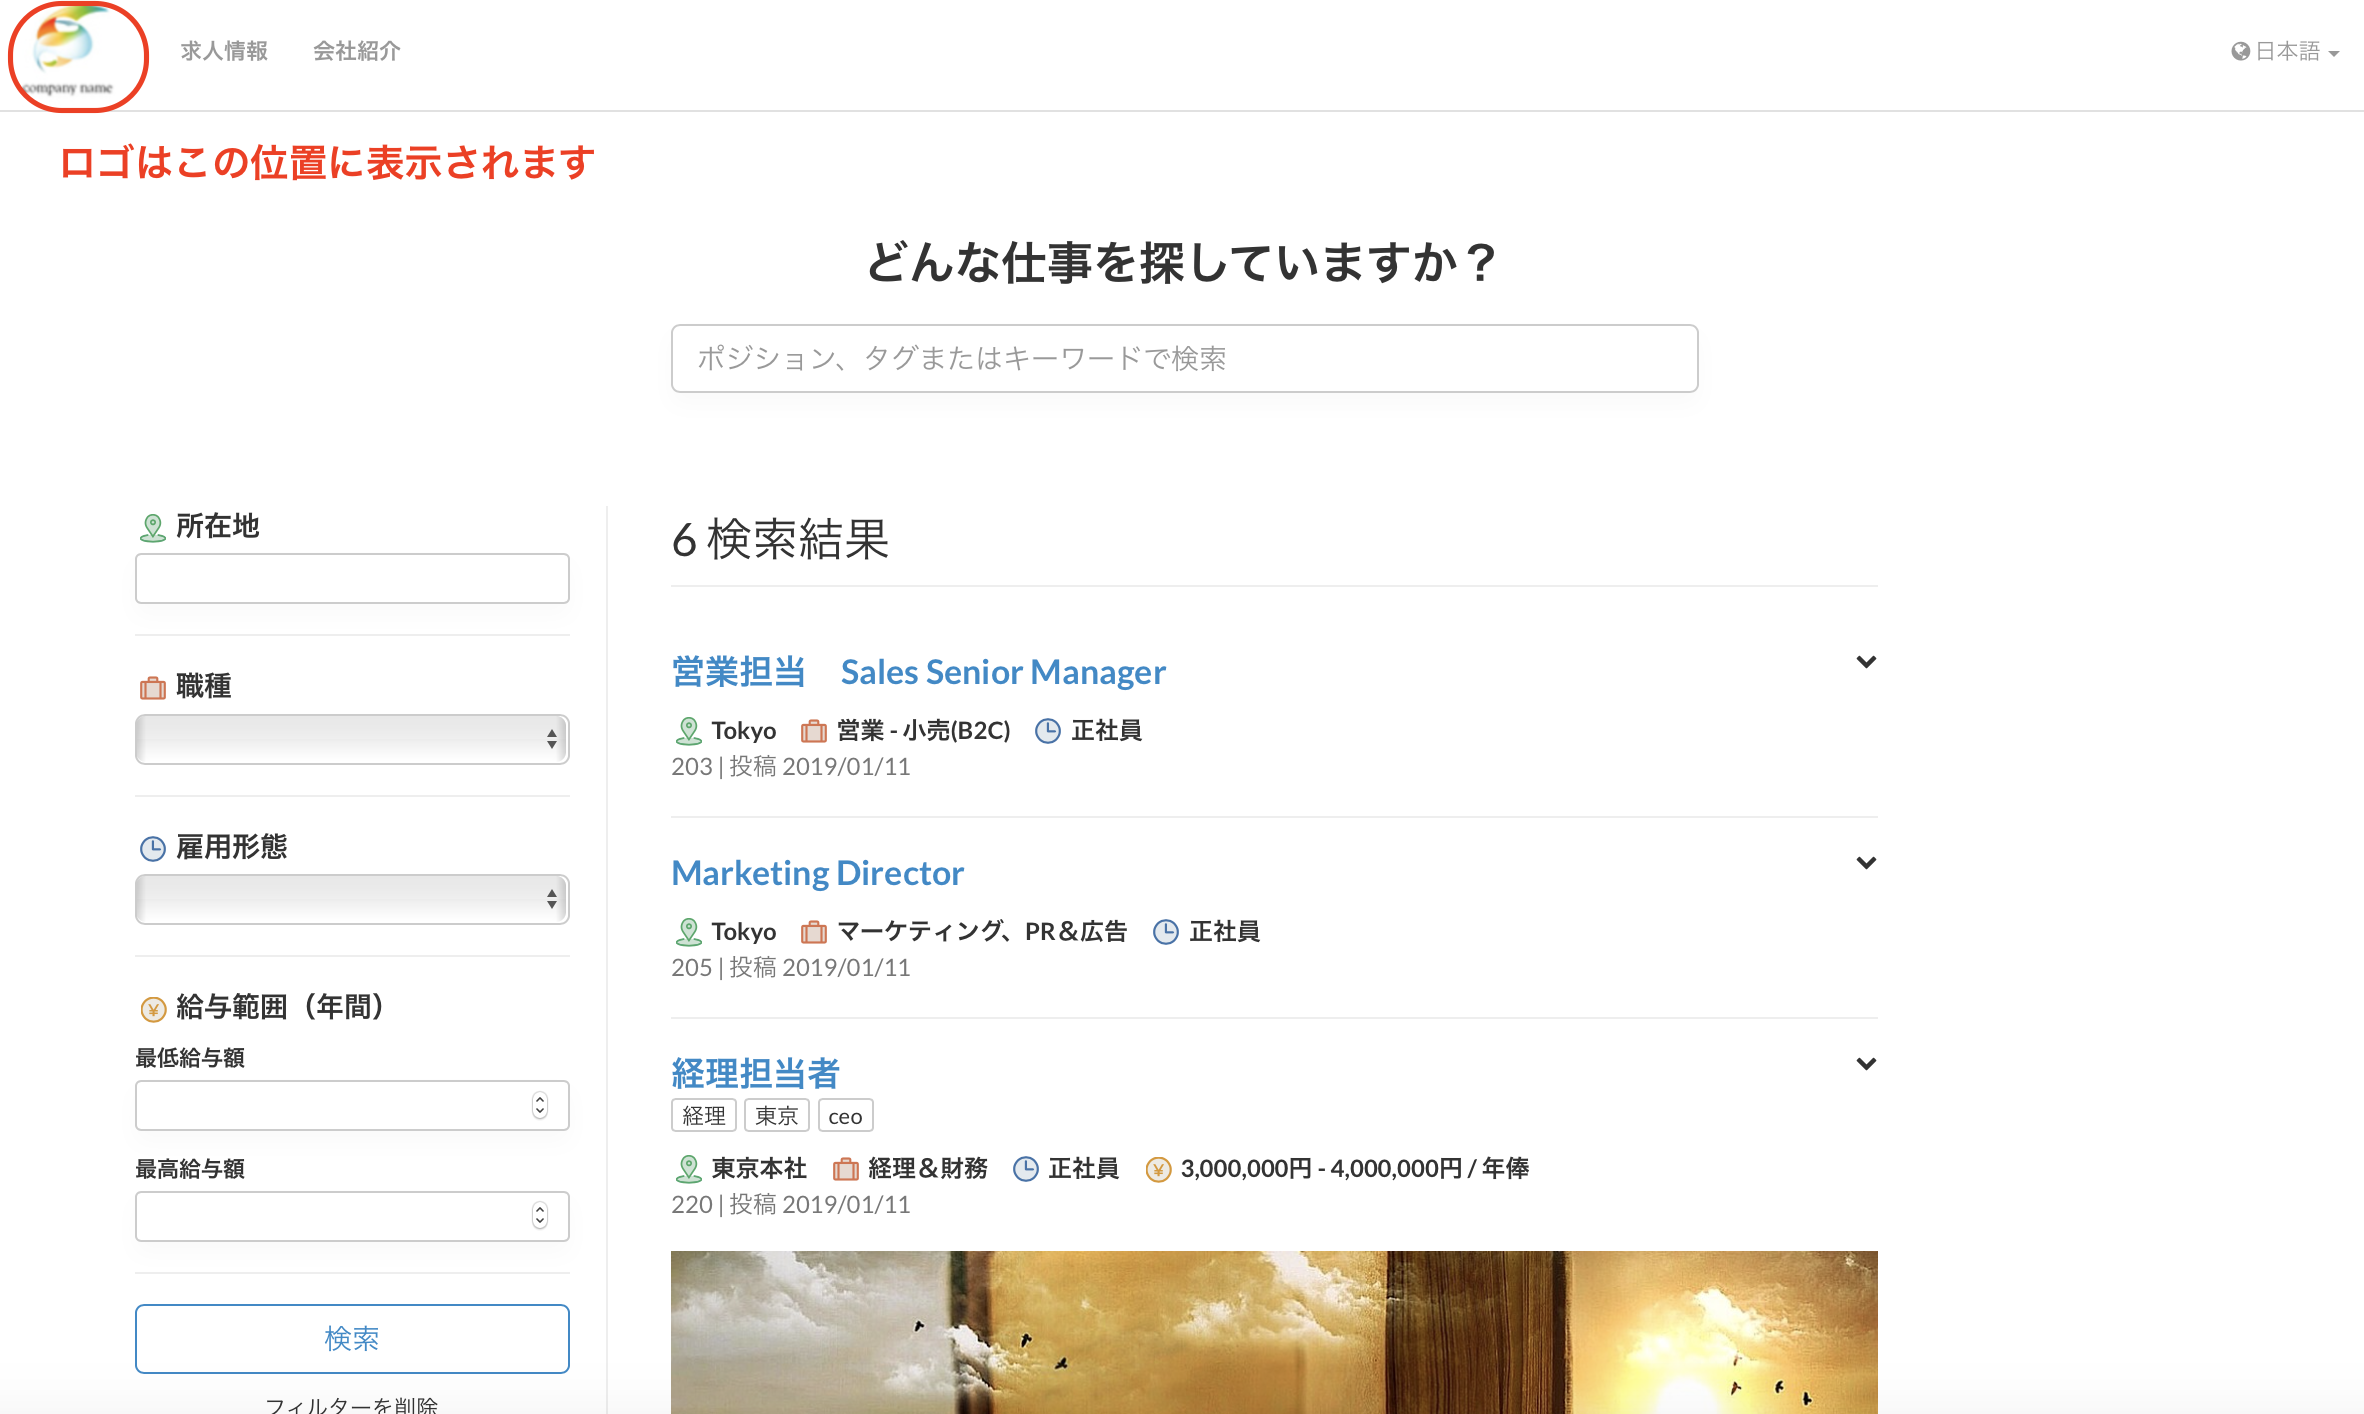Image resolution: width=2364 pixels, height=1414 pixels.
Task: Click the clock icon beside 雇用形態
Action: pos(152,849)
